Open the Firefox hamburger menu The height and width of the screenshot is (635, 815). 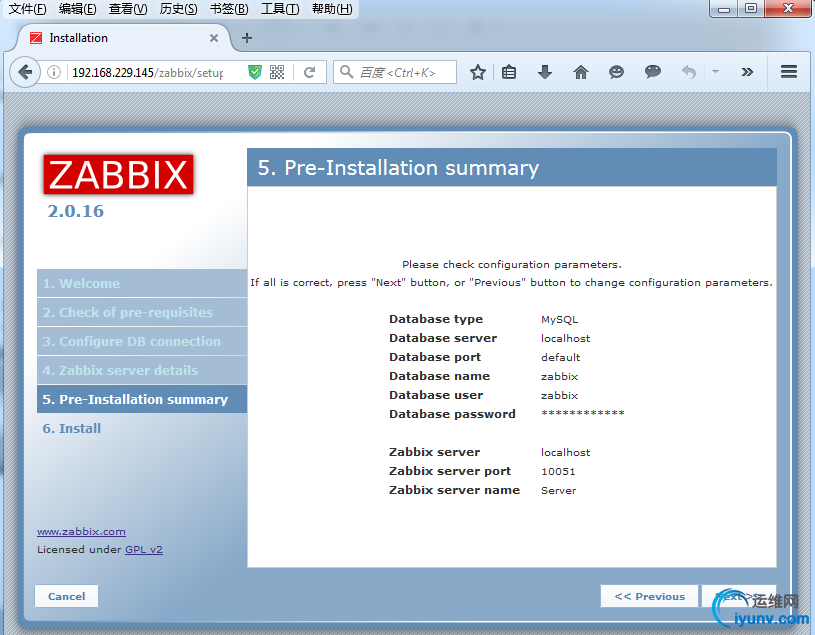point(788,72)
